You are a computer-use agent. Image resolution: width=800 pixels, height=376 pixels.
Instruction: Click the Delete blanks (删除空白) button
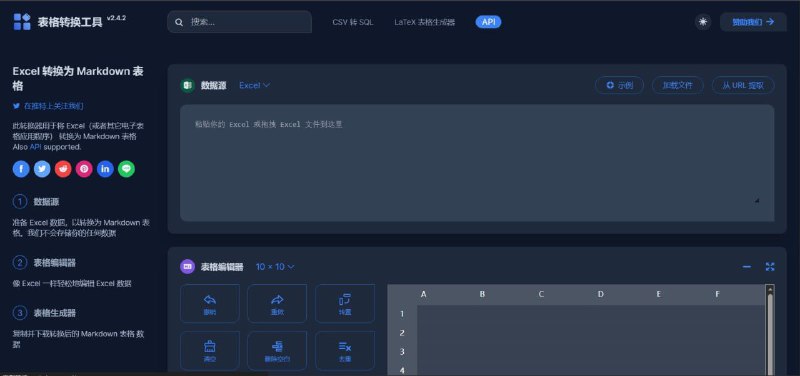click(x=277, y=350)
